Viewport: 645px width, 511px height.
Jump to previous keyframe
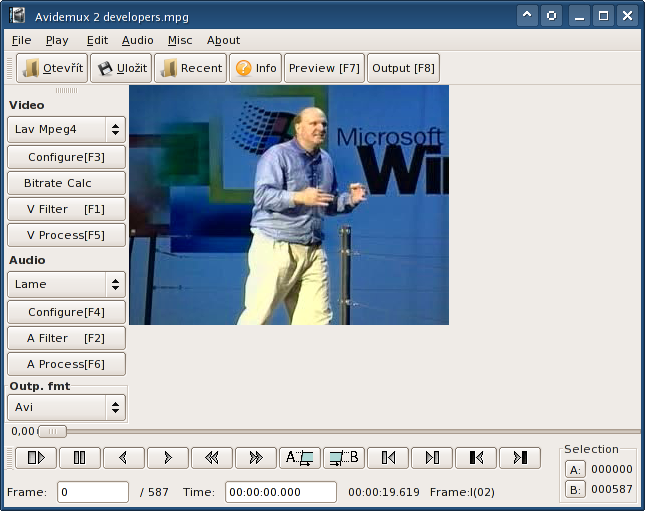pos(212,458)
